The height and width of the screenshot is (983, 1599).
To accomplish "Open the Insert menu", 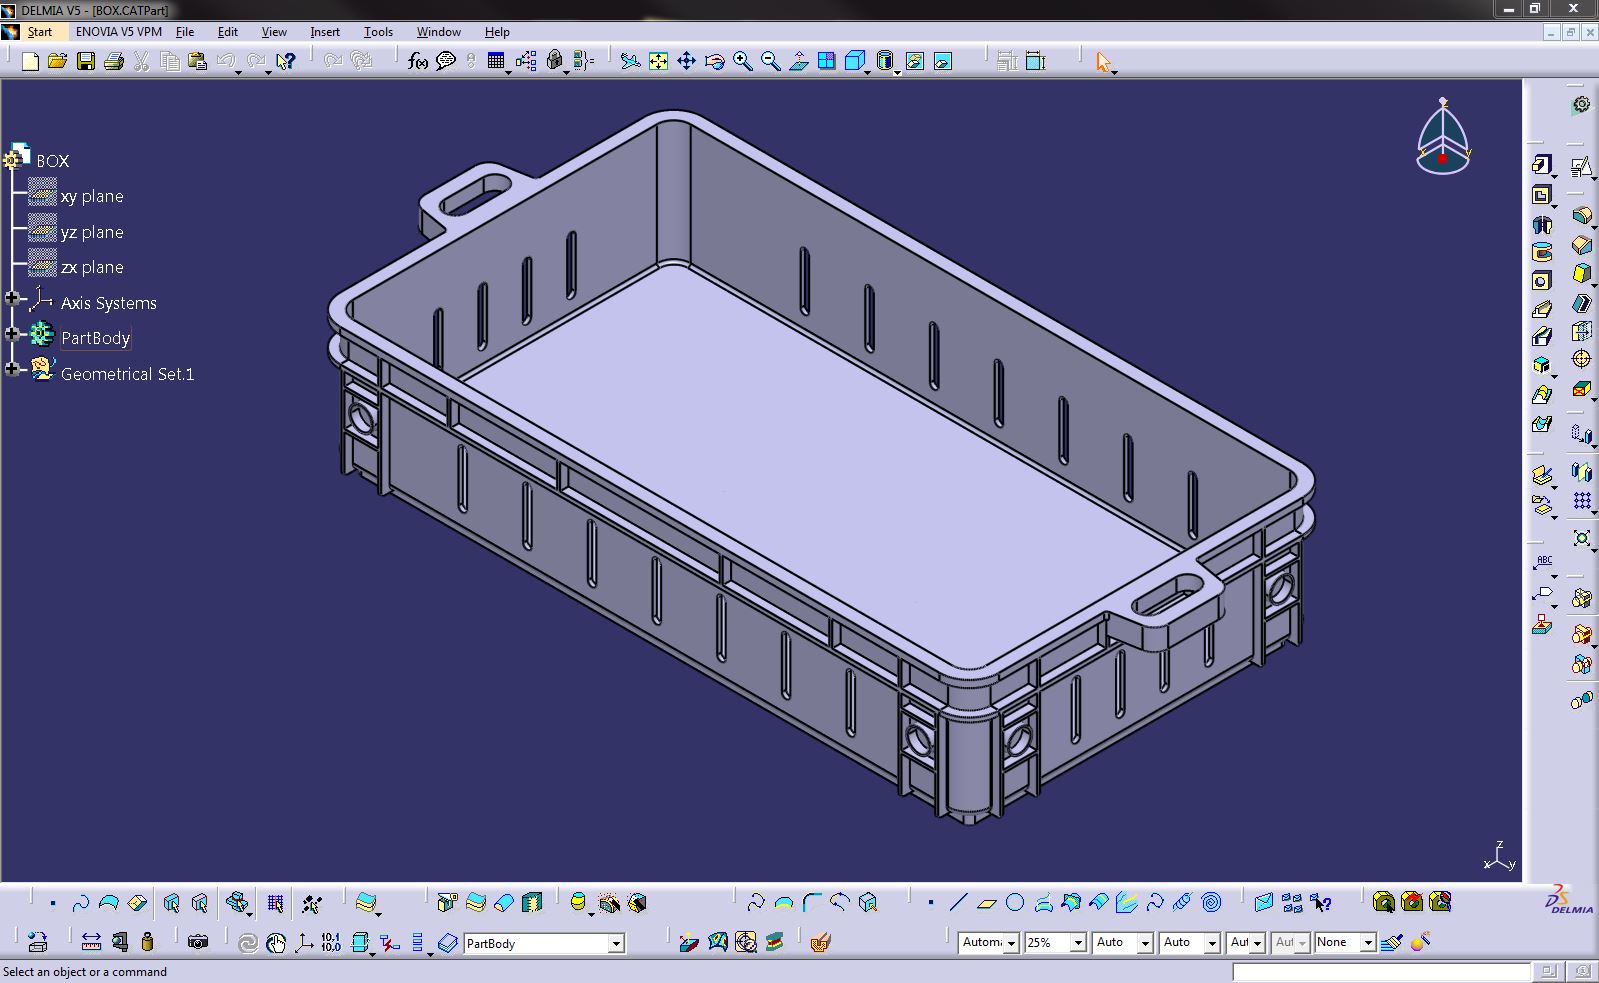I will (x=325, y=32).
